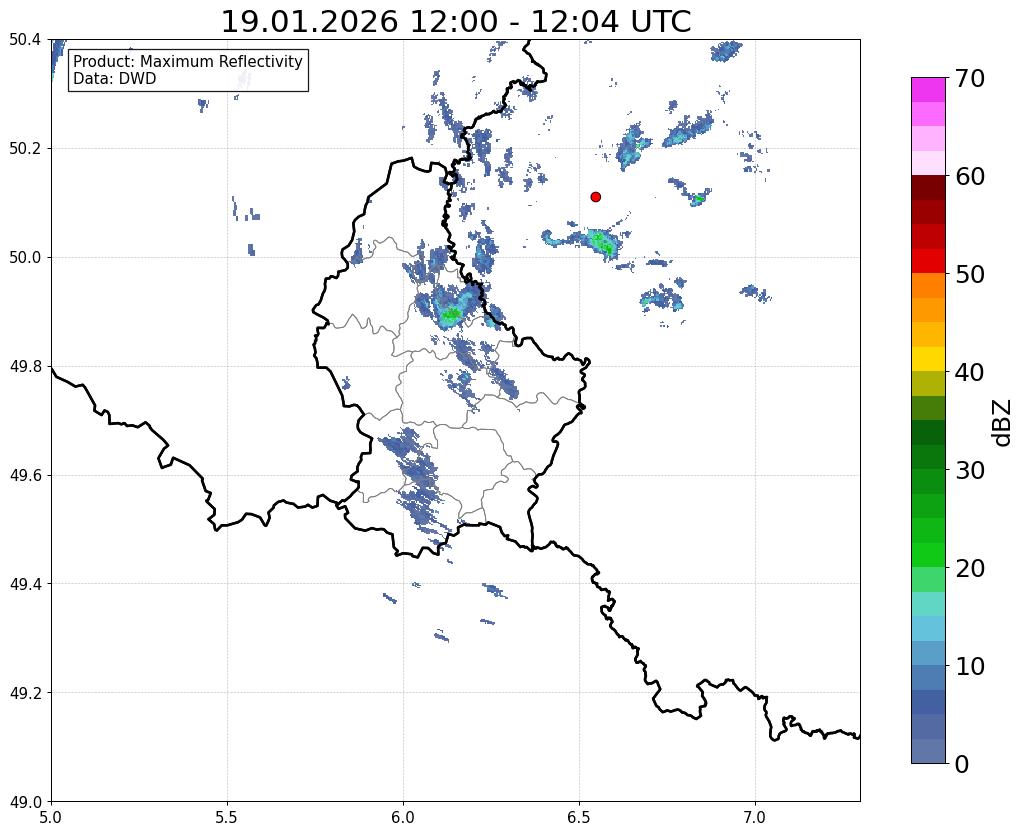Pick the bright green colorbar segment near 20
Viewport: 1023px width, 834px height.
click(x=928, y=555)
